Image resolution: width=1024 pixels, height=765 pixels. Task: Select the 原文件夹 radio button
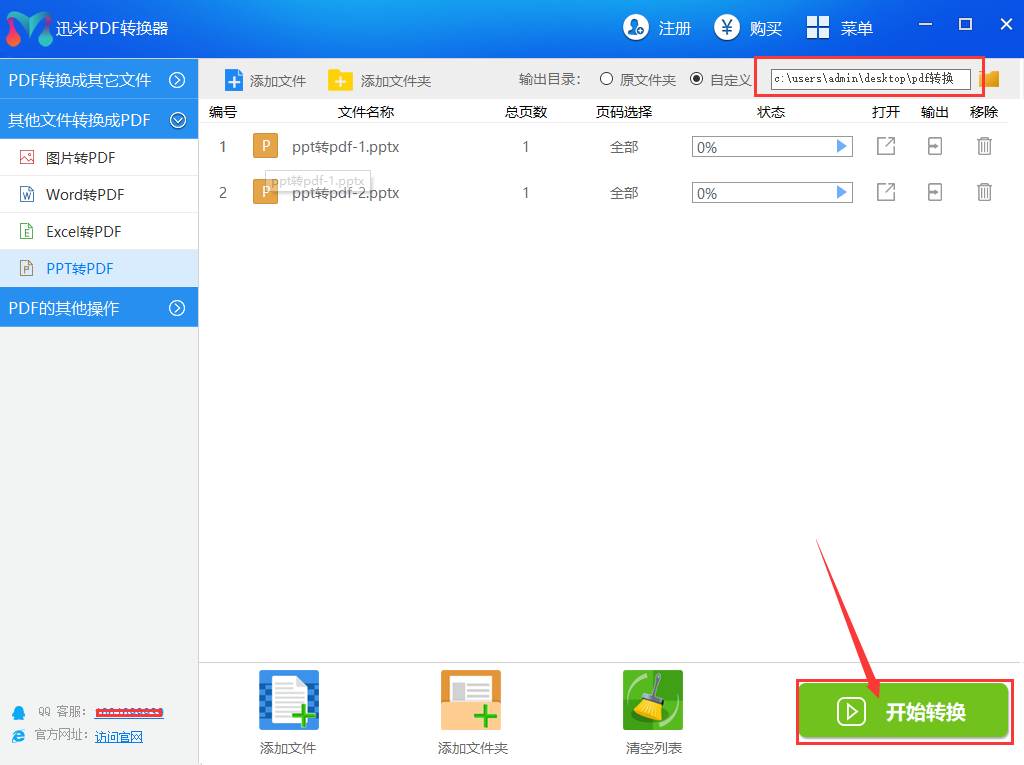pos(606,79)
